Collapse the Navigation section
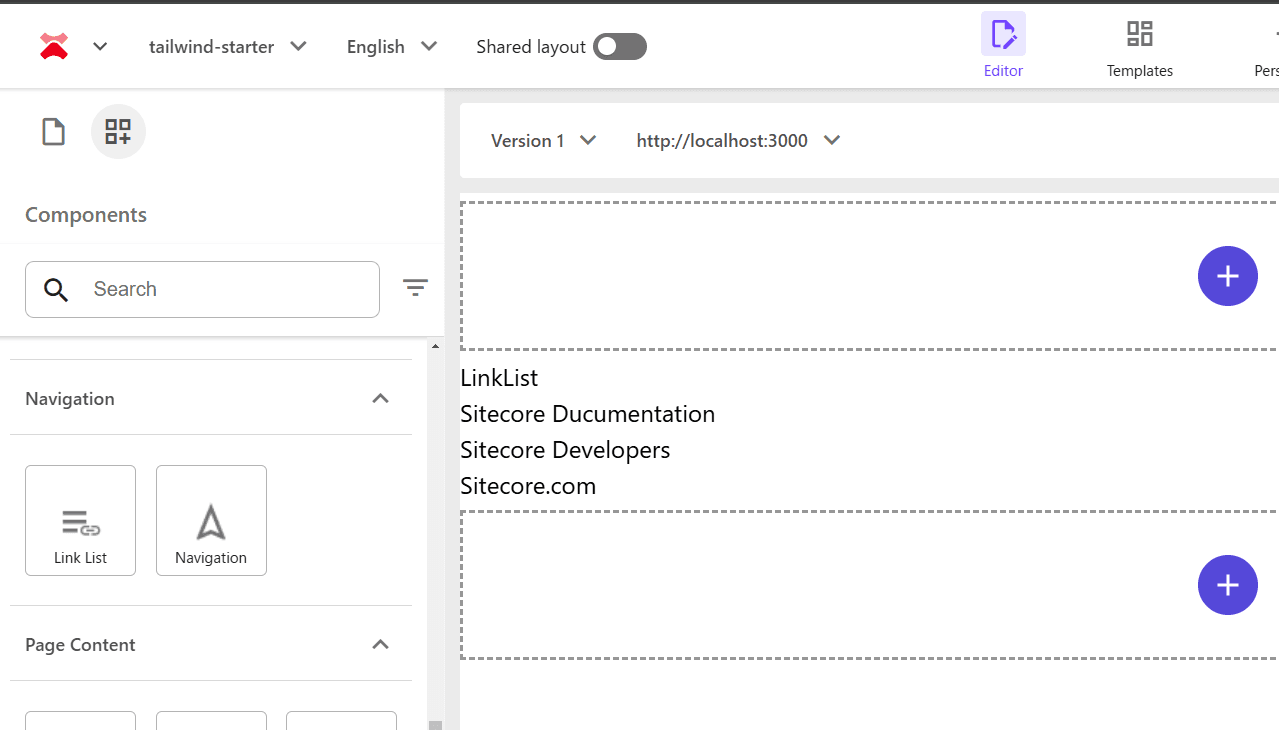 380,399
